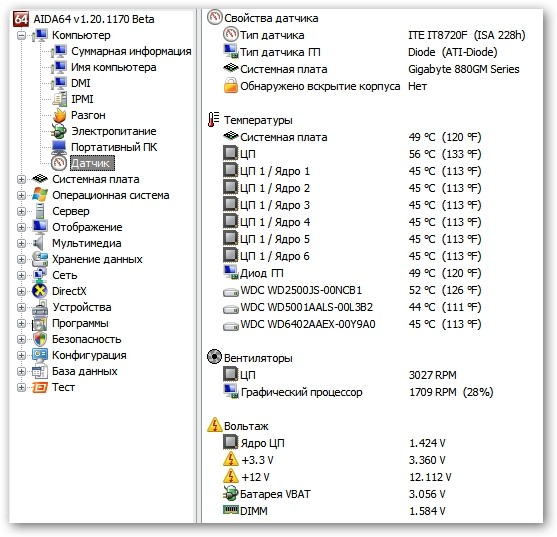Screen dimensions: 557x537
Task: Click the Вольтаж warning icon
Action: [x=214, y=425]
